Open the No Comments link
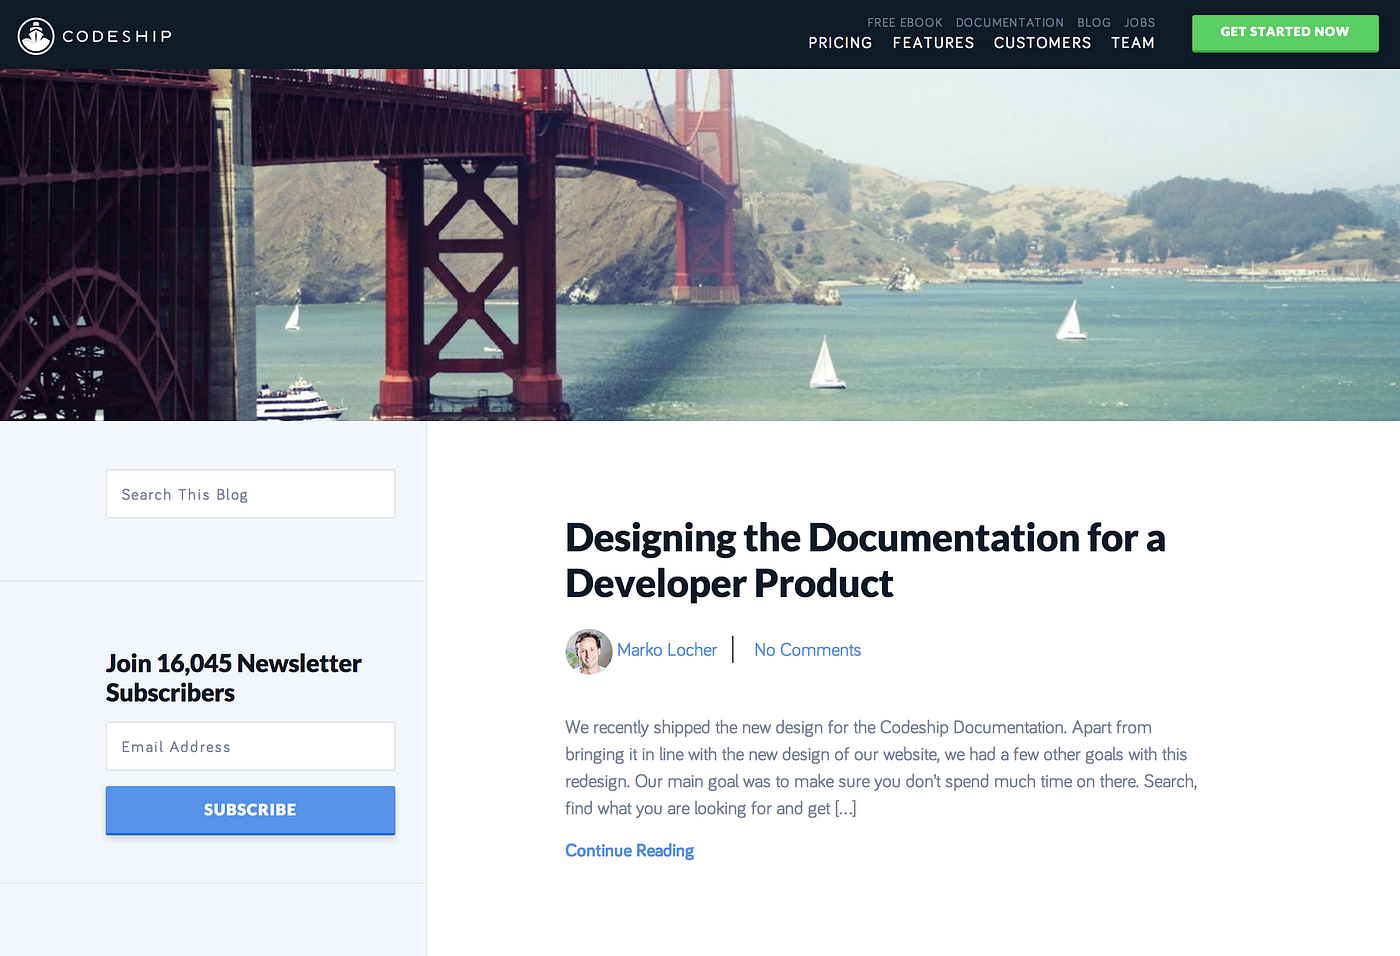Image resolution: width=1400 pixels, height=956 pixels. 807,649
